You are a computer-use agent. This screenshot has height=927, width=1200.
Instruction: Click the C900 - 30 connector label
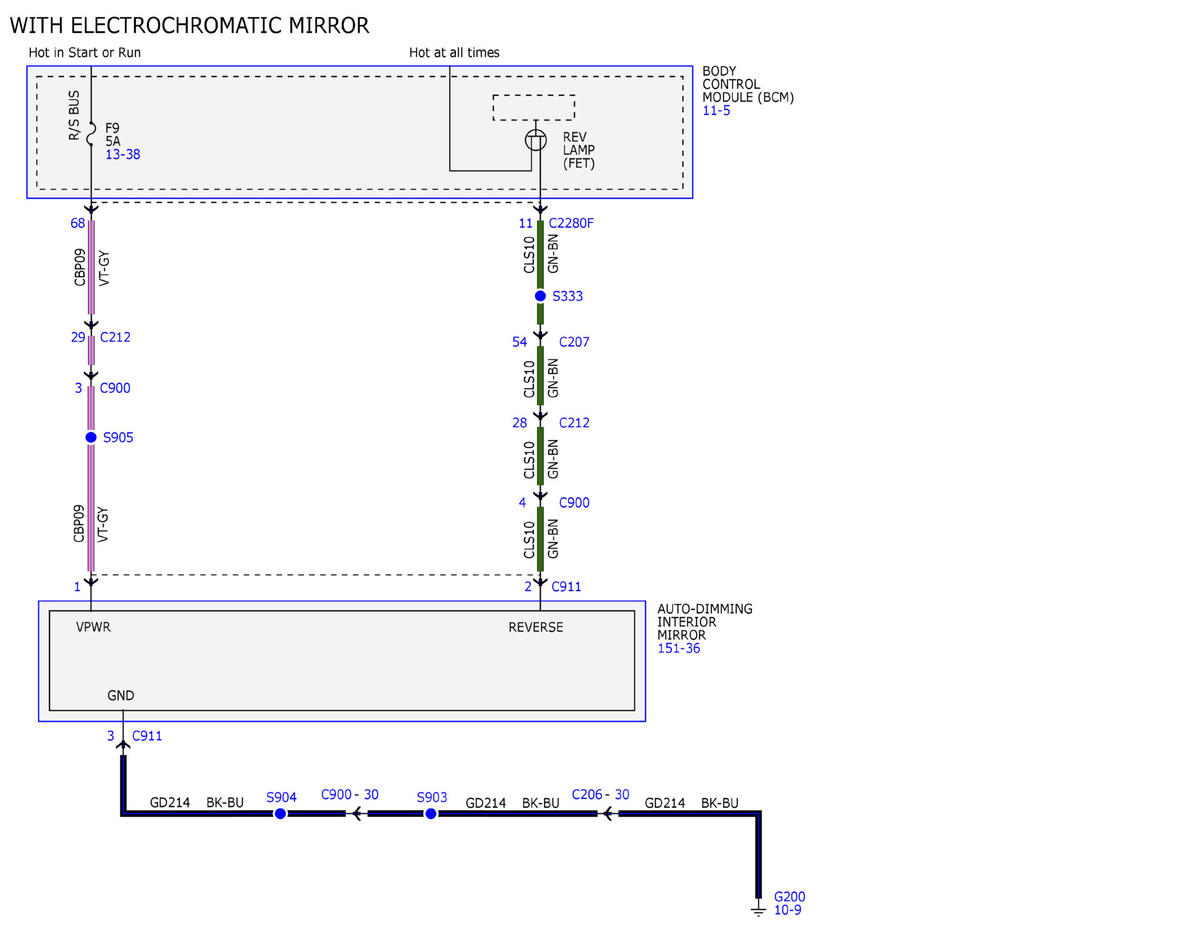click(x=350, y=795)
